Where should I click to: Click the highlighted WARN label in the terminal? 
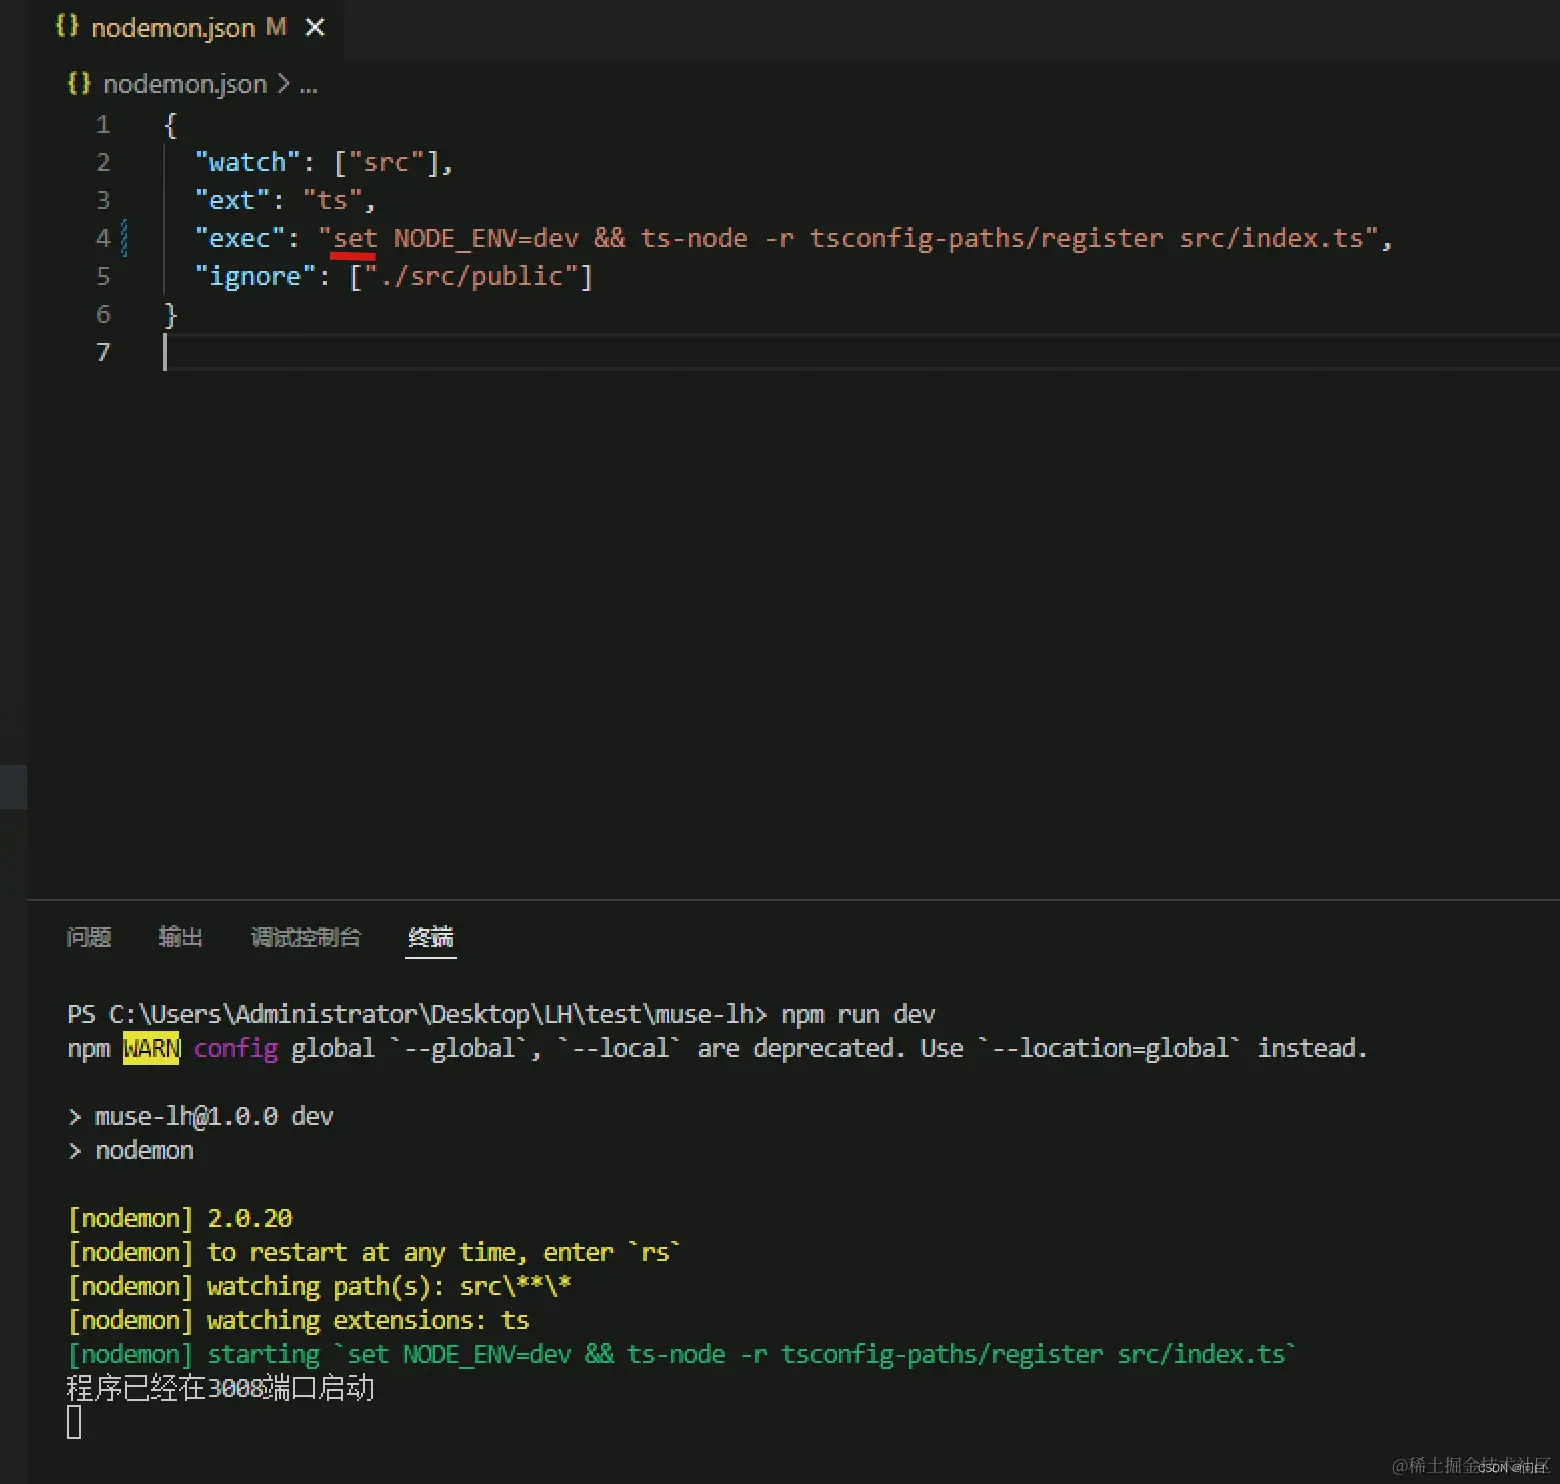151,1049
